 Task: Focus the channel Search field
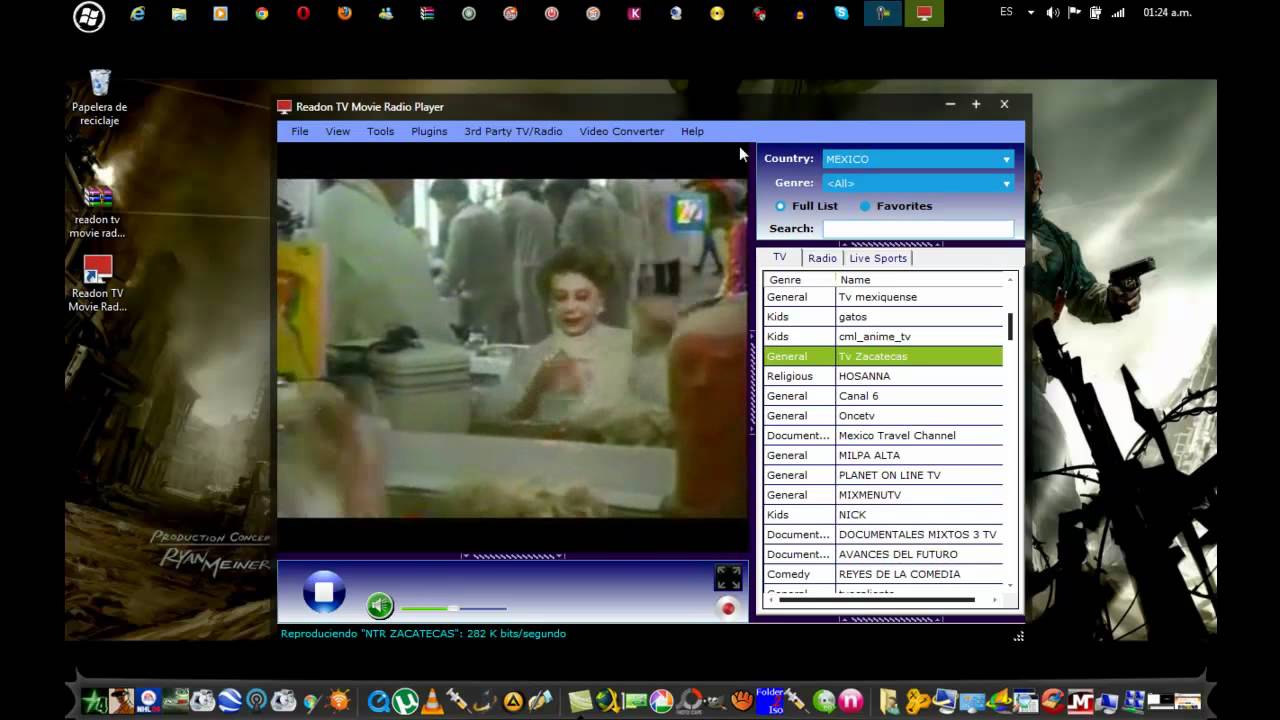tap(918, 229)
